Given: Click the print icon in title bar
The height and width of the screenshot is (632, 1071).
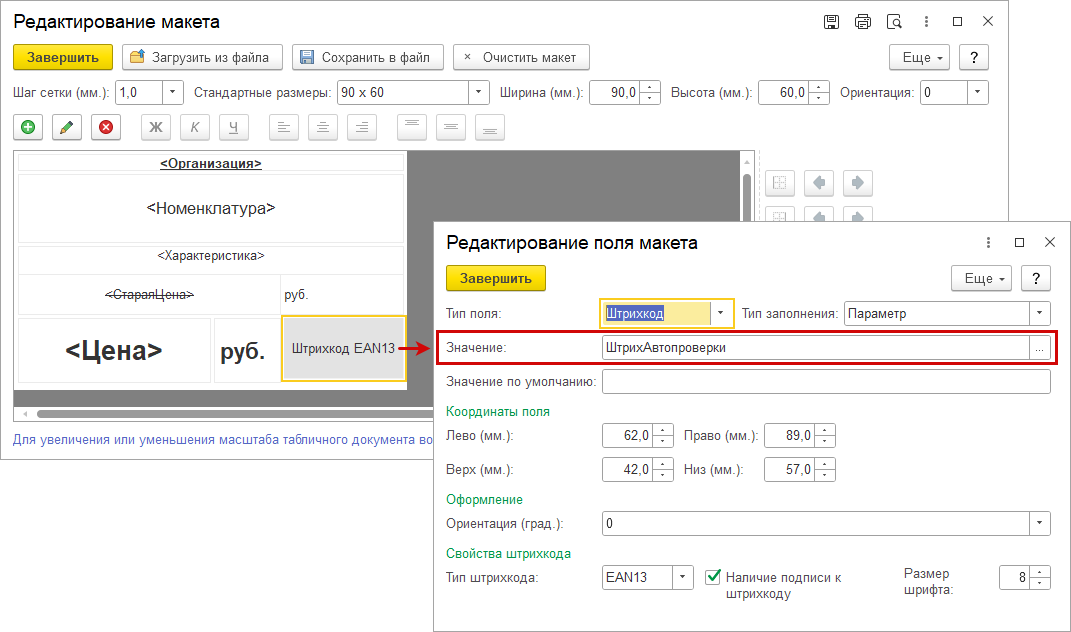Looking at the screenshot, I should 862,22.
